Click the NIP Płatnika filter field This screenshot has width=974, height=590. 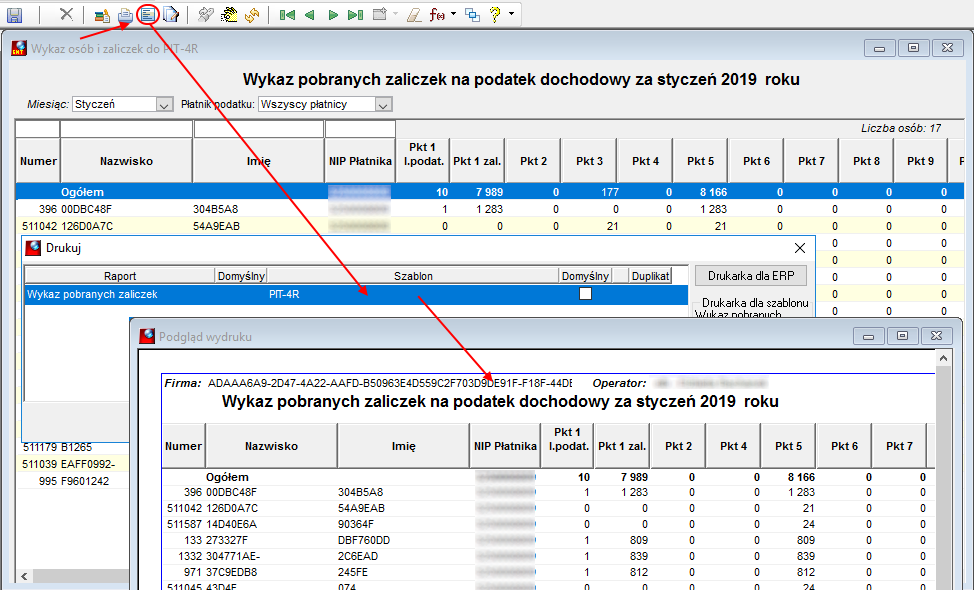[x=360, y=129]
